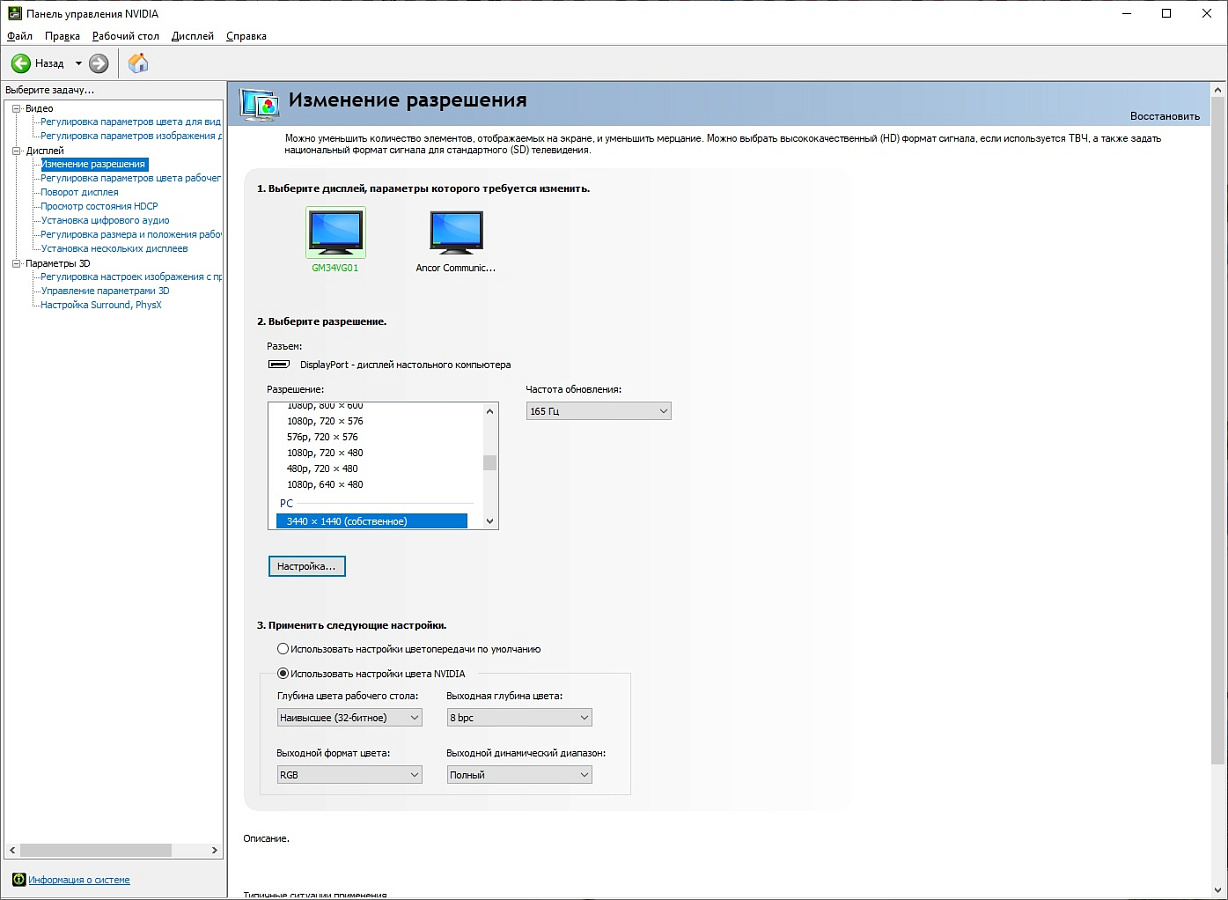Open Выходной динамический диапазон Полный dropdown
Viewport: 1228px width, 900px height.
(519, 775)
